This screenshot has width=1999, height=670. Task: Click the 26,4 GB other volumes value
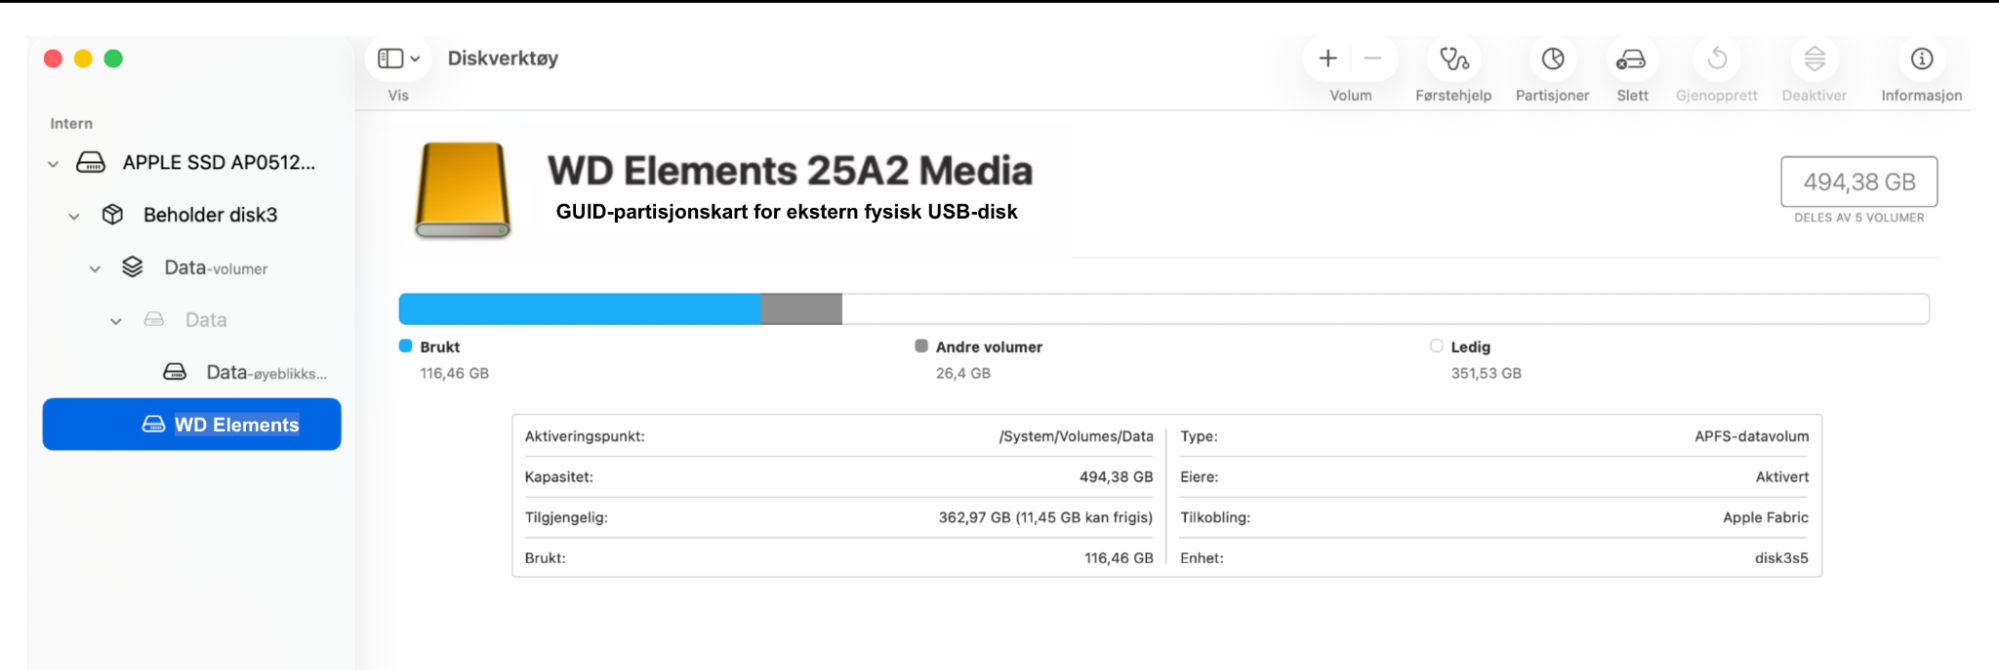963,373
